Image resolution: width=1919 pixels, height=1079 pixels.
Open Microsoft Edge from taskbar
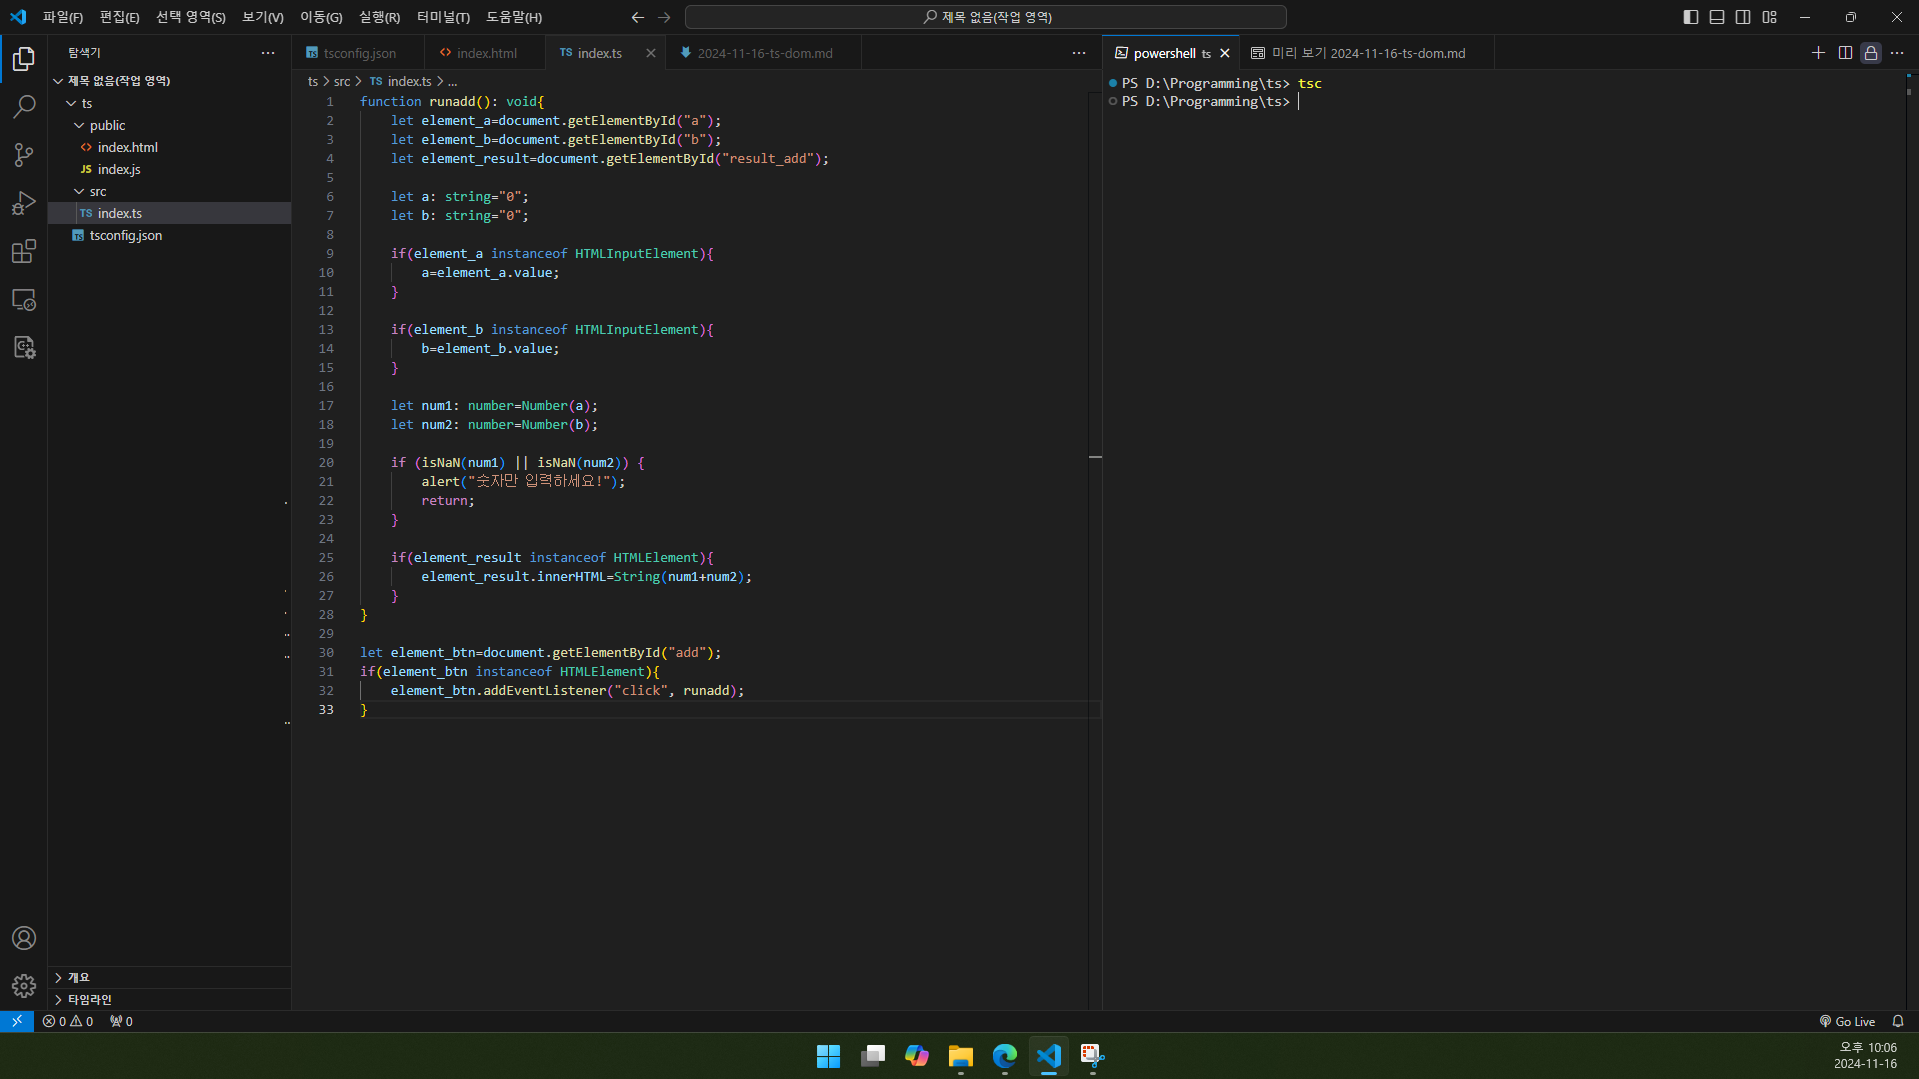point(1004,1056)
